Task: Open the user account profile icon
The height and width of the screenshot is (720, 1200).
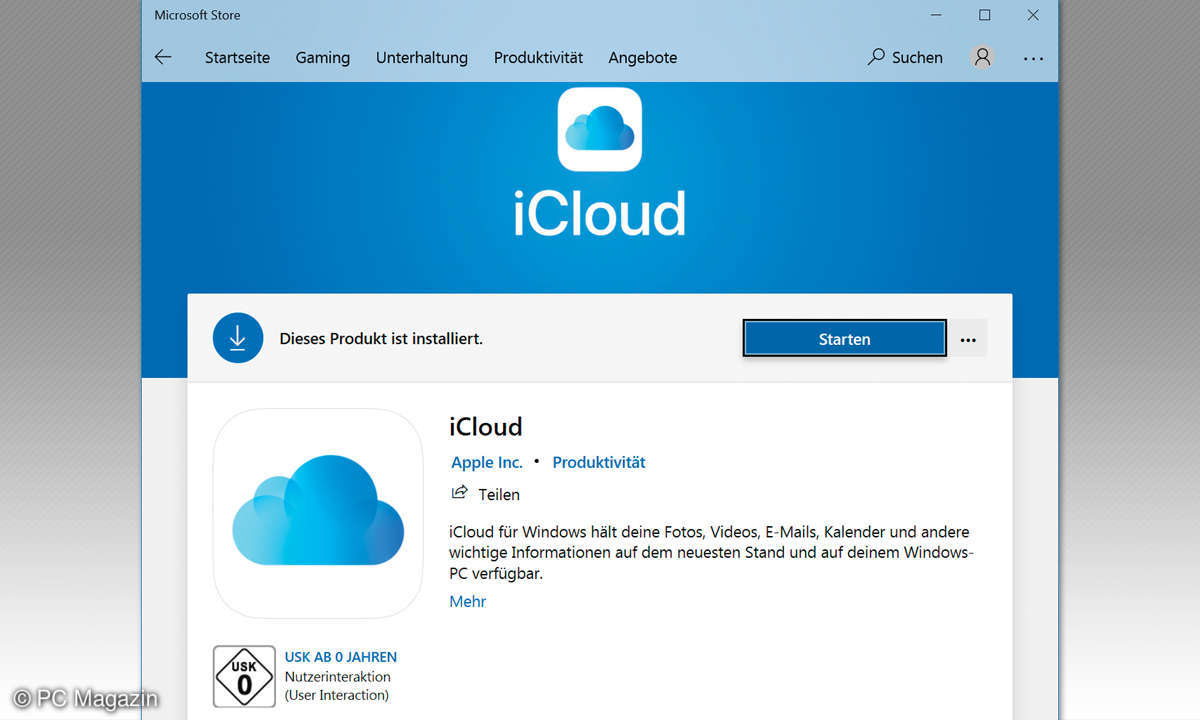Action: pos(982,57)
